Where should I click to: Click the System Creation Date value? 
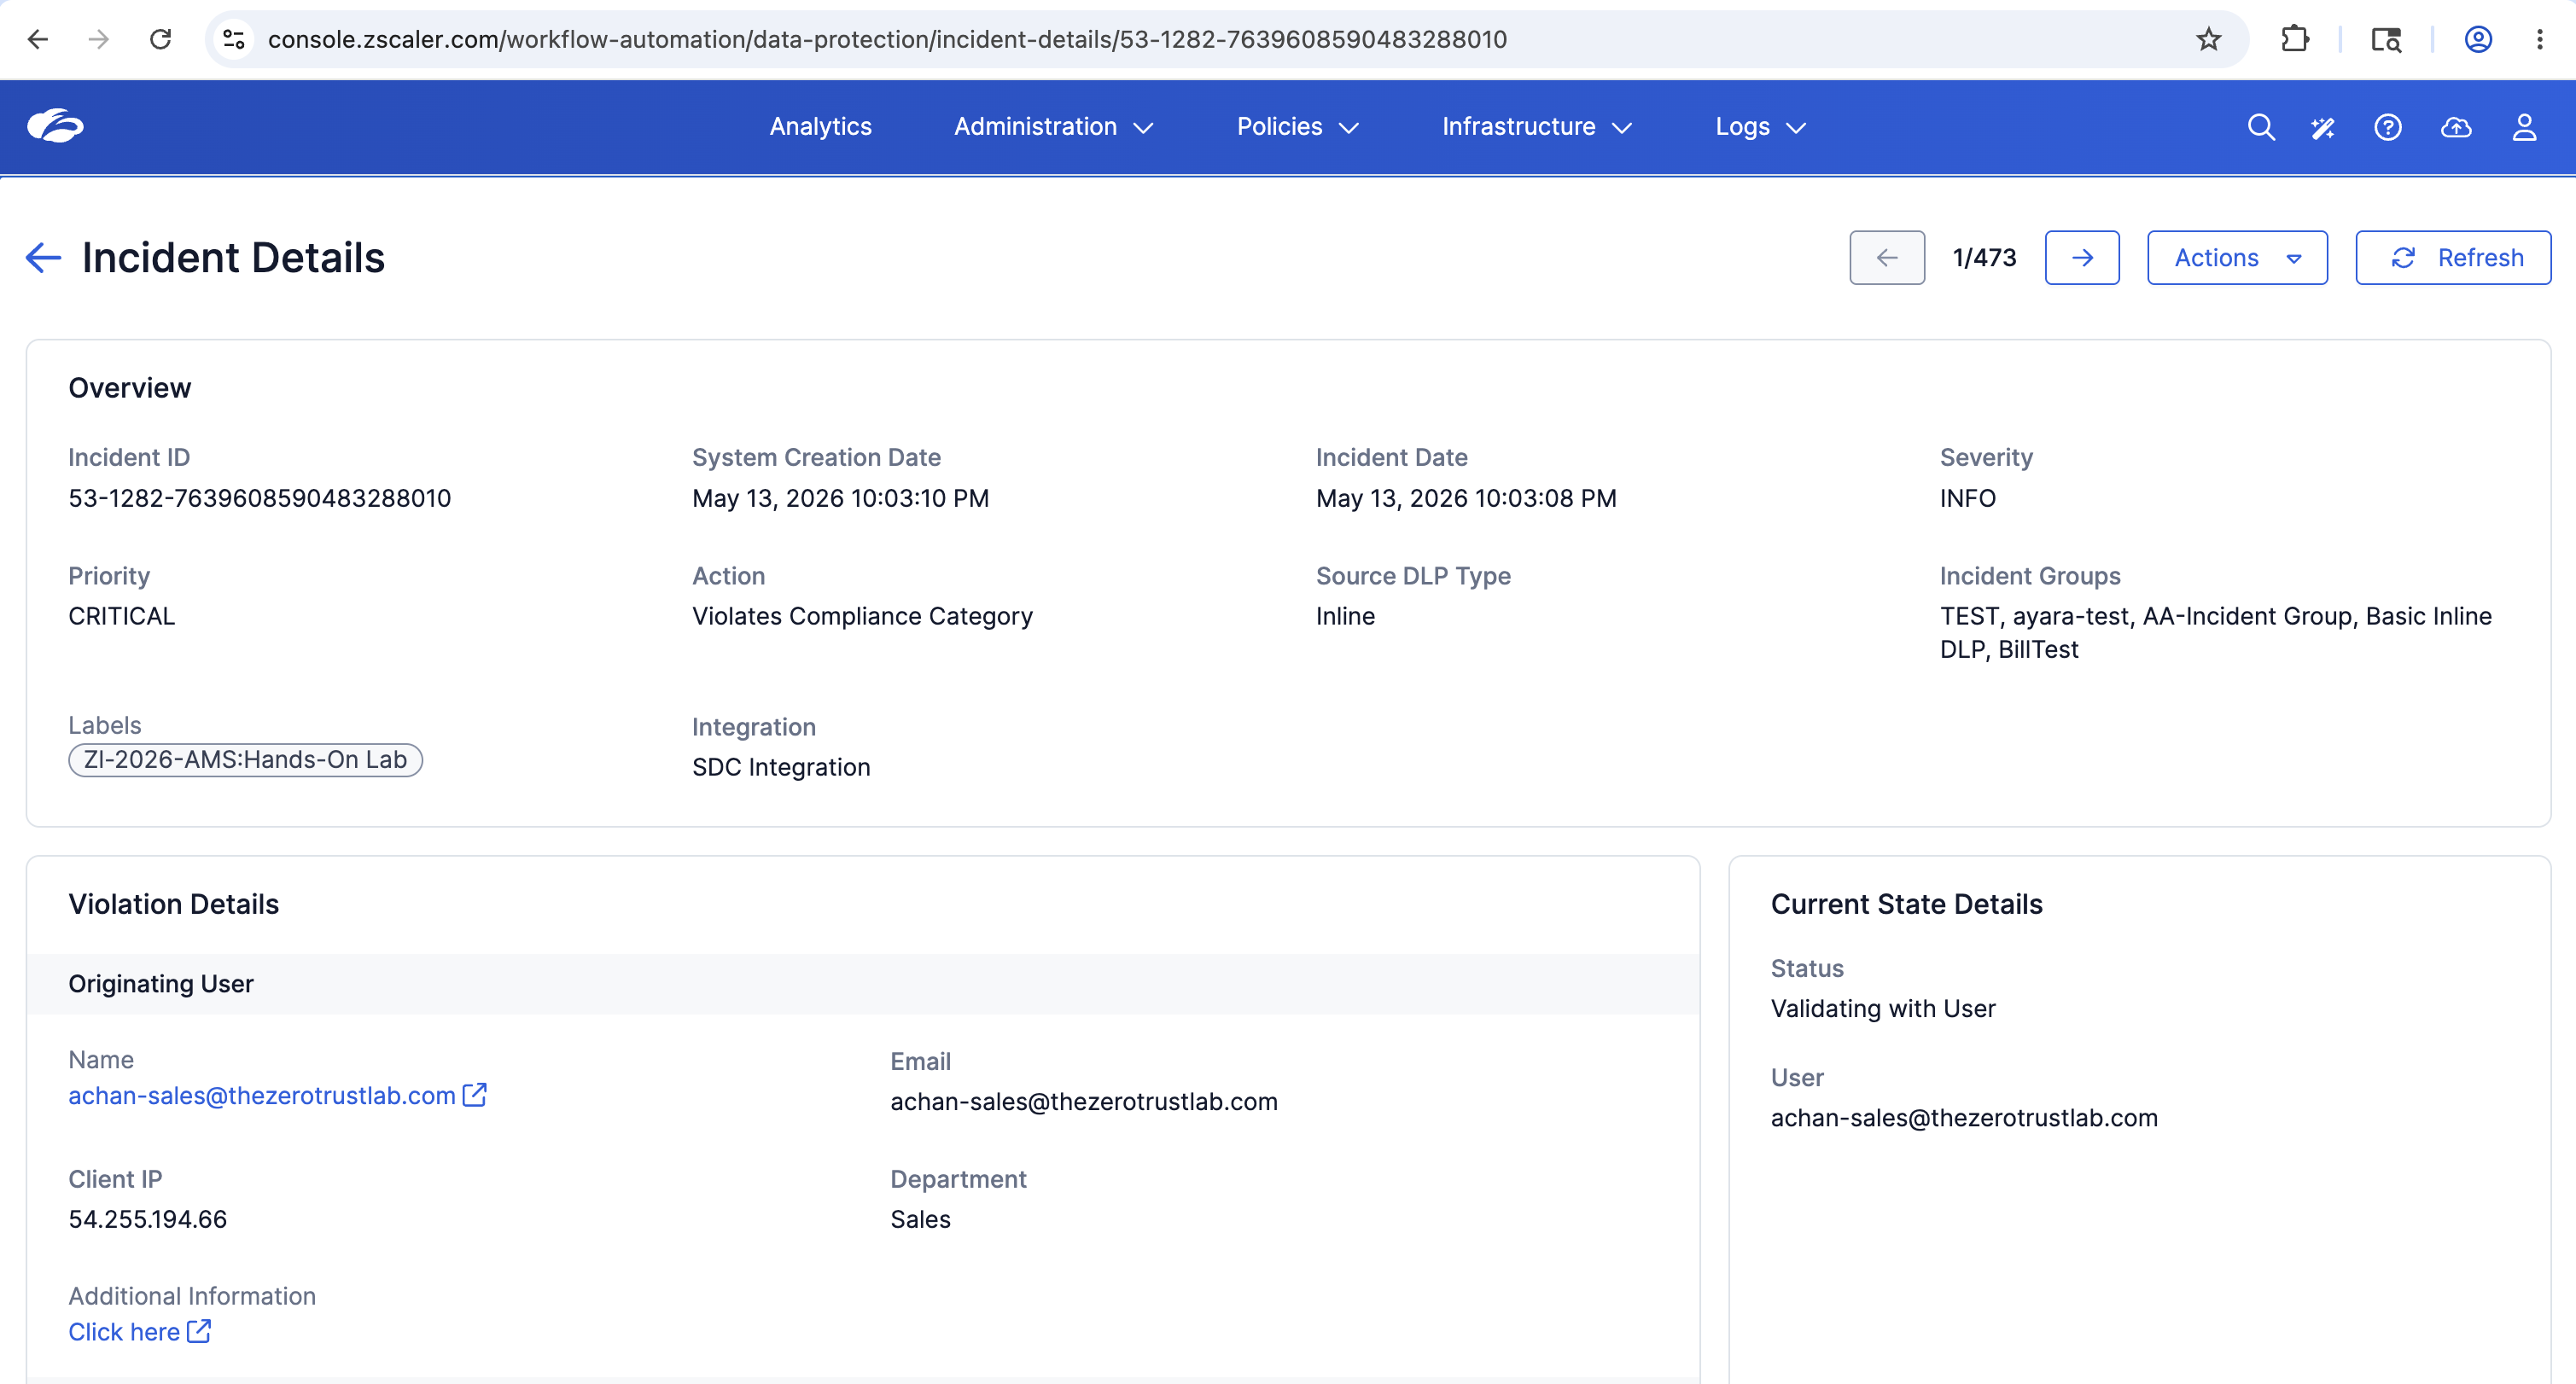pyautogui.click(x=840, y=498)
